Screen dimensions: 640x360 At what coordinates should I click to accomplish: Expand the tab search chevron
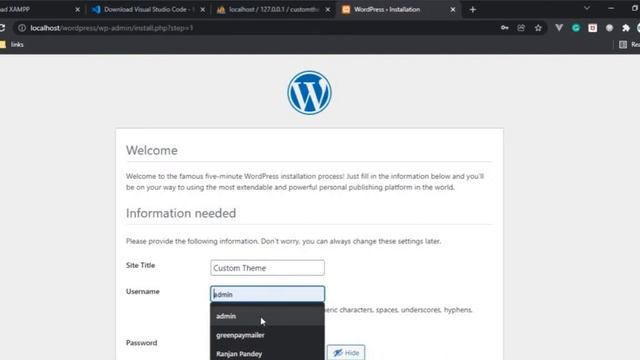(587, 8)
